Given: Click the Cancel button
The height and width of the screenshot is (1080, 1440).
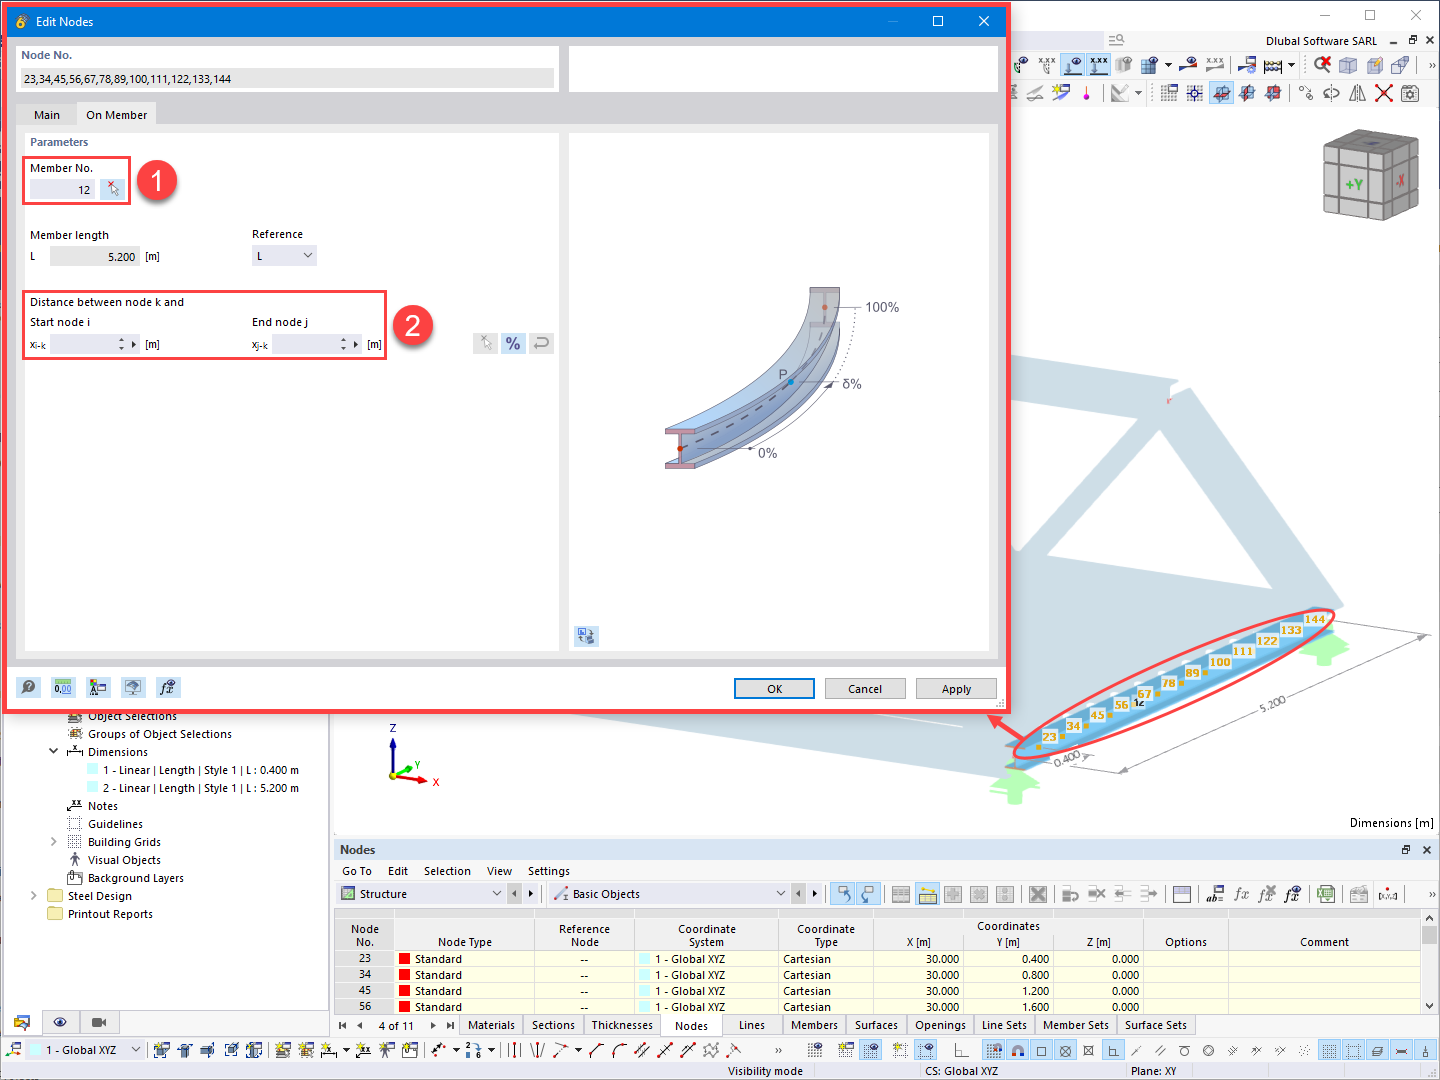Looking at the screenshot, I should [x=865, y=689].
